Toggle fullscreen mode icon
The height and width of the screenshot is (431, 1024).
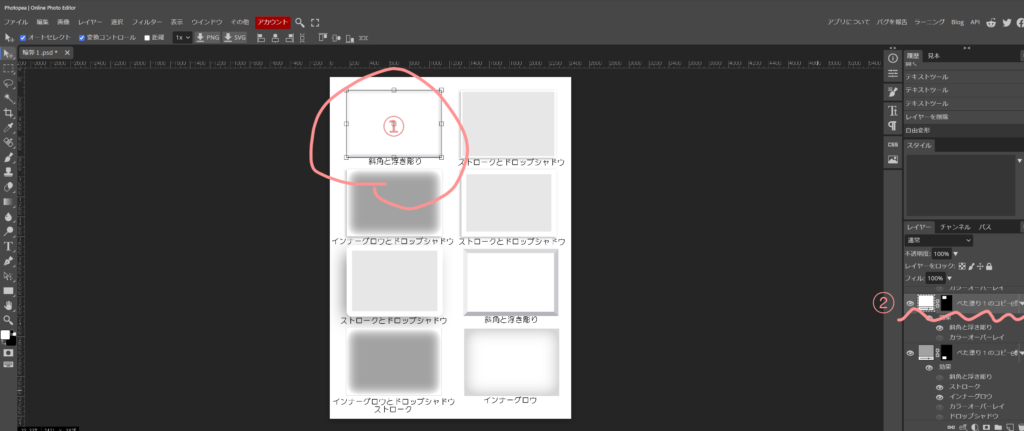coord(315,21)
